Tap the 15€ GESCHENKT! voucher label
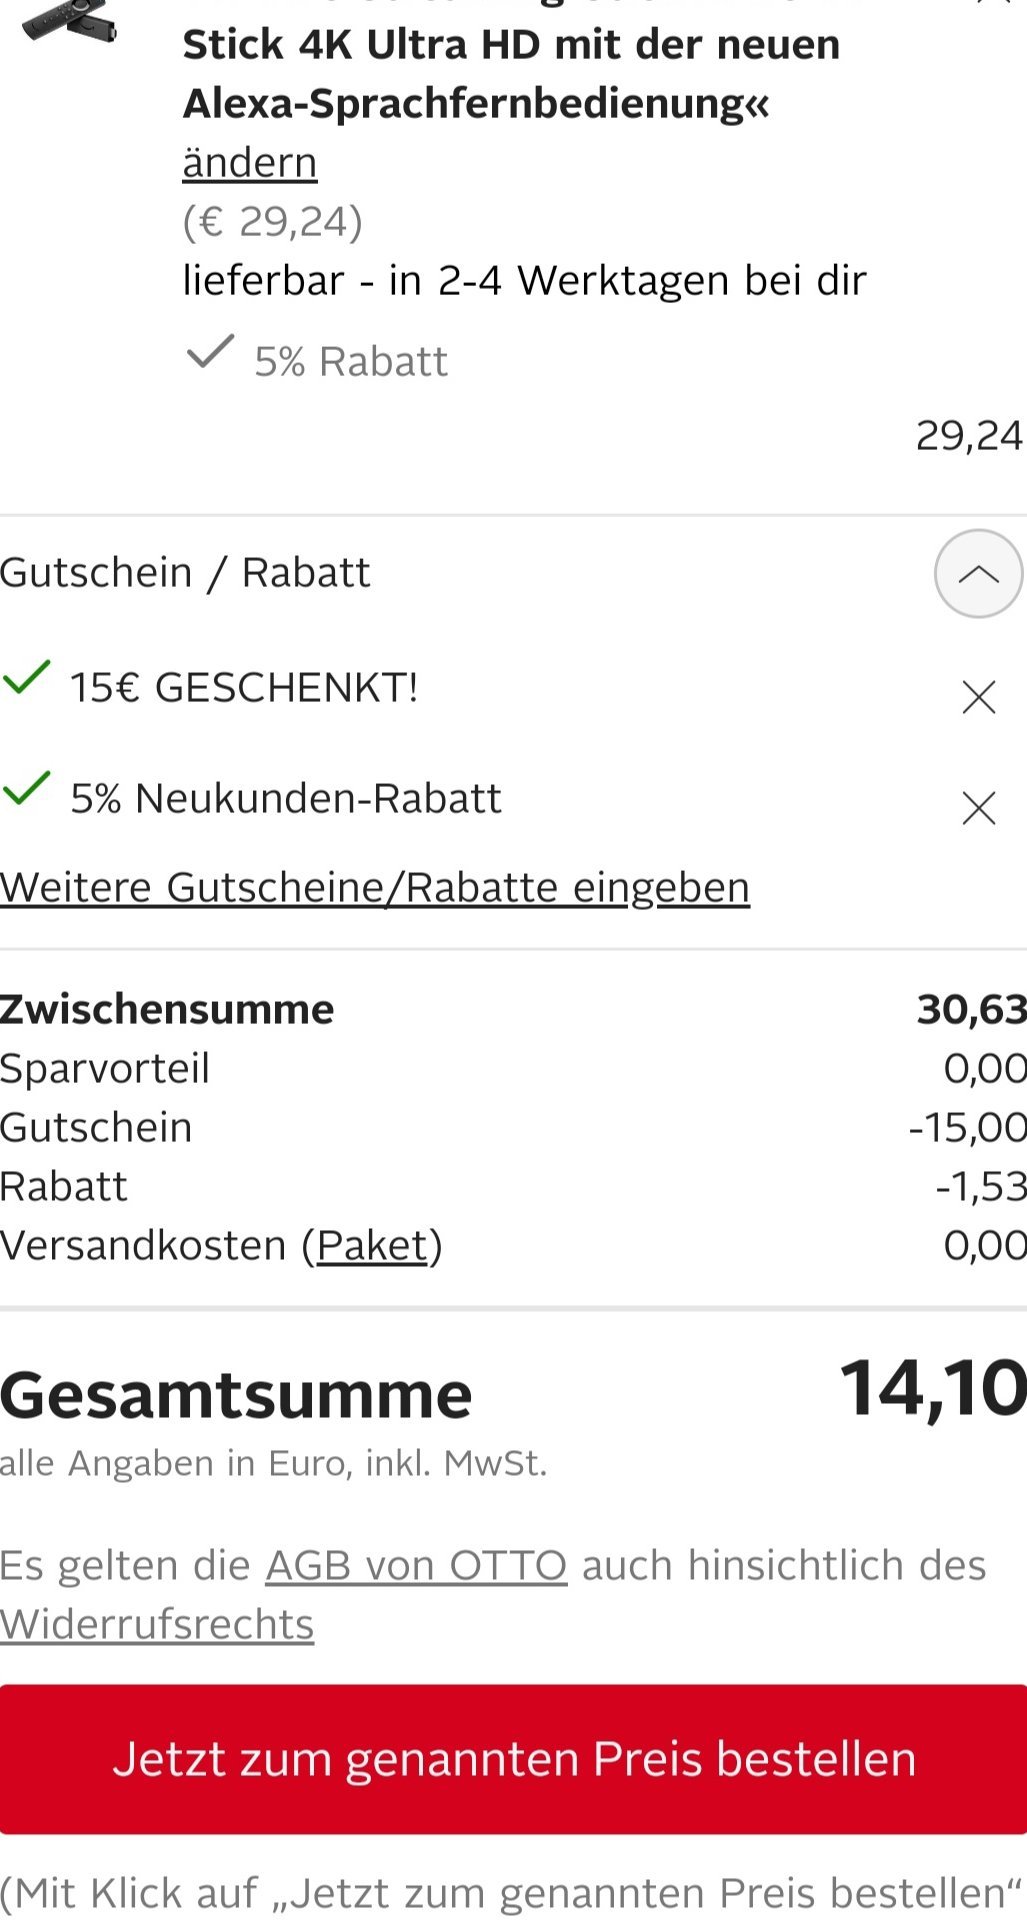Image resolution: width=1027 pixels, height=1920 pixels. (244, 688)
